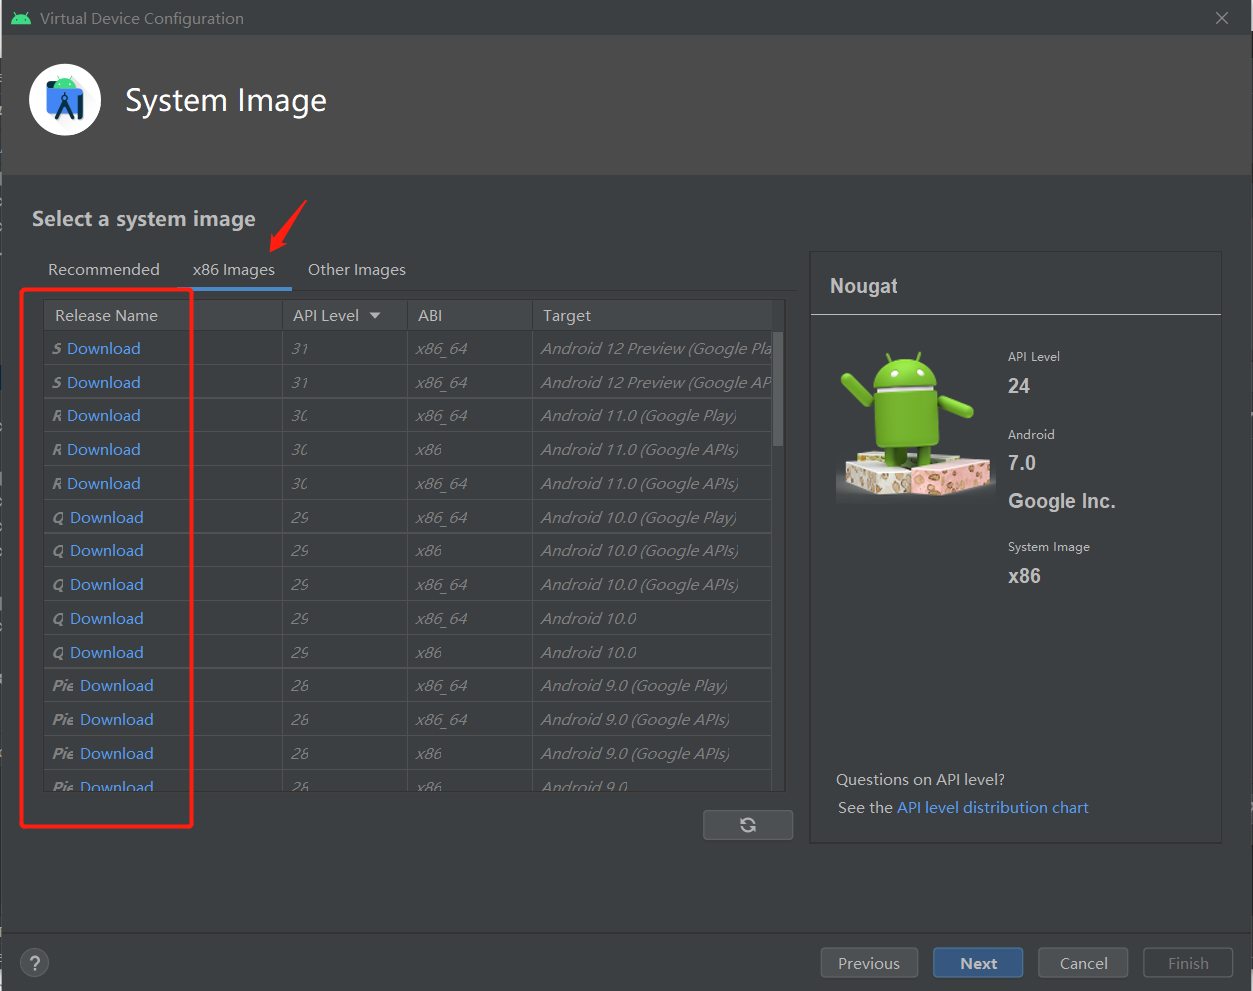Image resolution: width=1253 pixels, height=991 pixels.
Task: Sort by API Level column arrow
Action: click(x=375, y=316)
